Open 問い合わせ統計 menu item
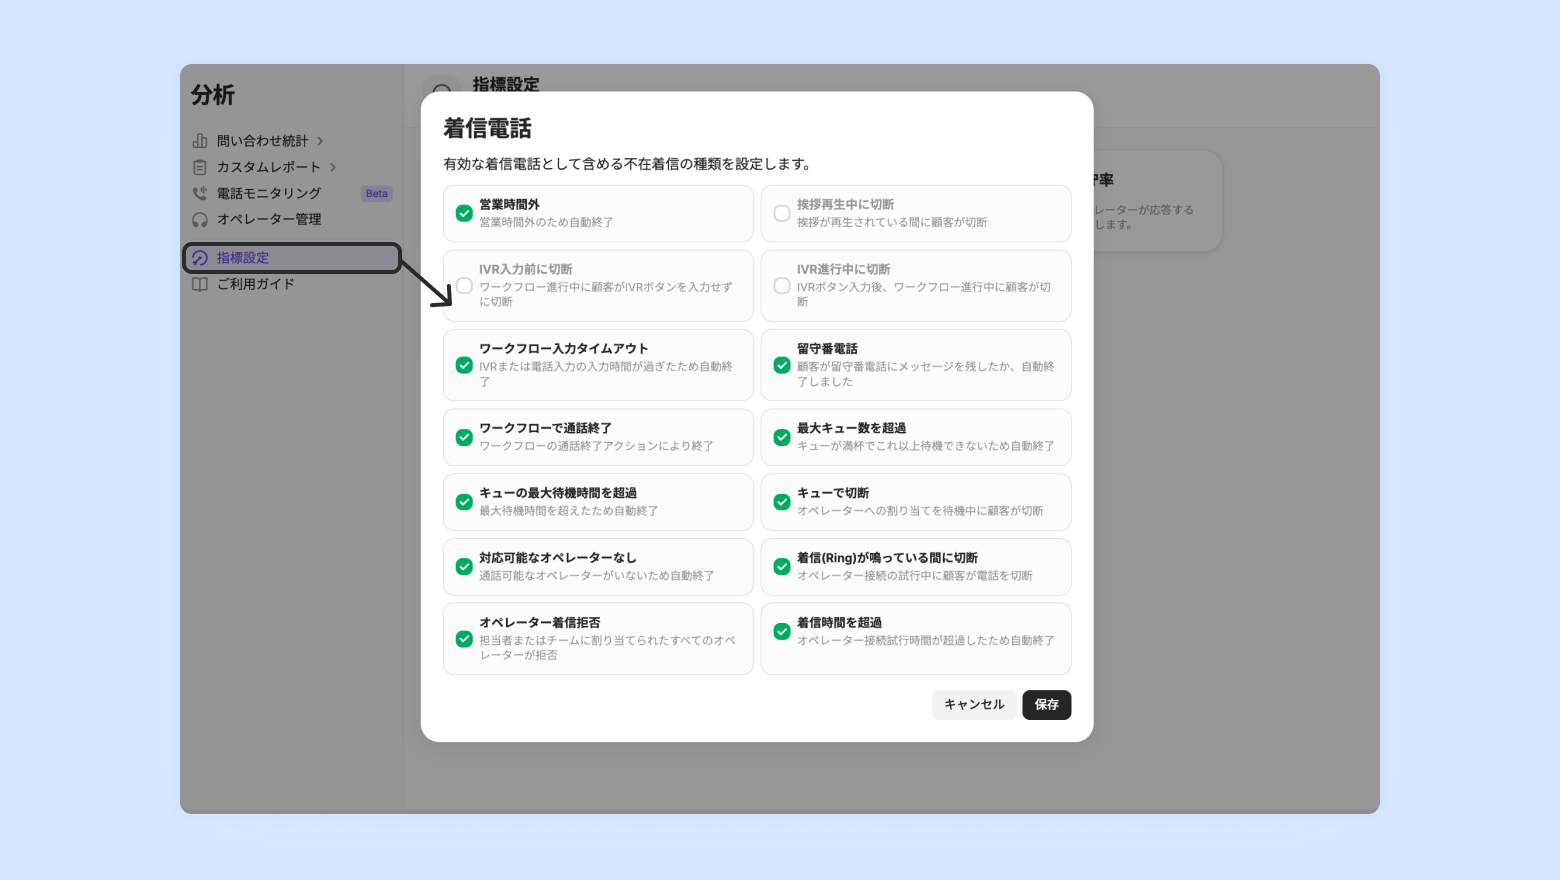 292,141
